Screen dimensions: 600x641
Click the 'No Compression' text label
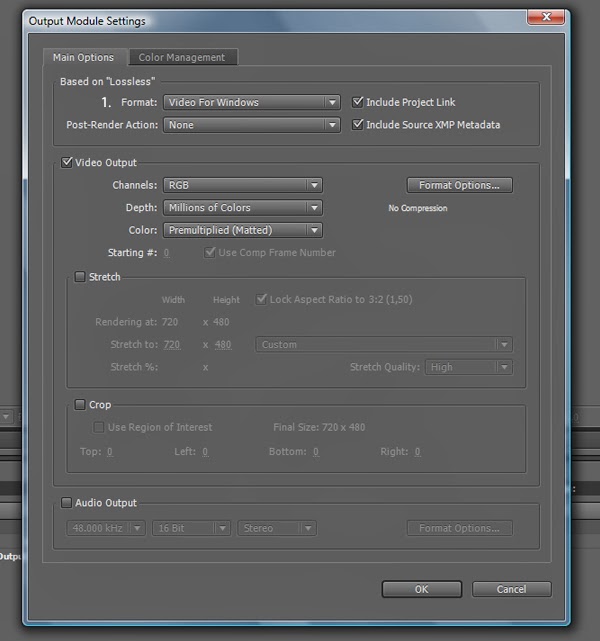click(x=418, y=208)
